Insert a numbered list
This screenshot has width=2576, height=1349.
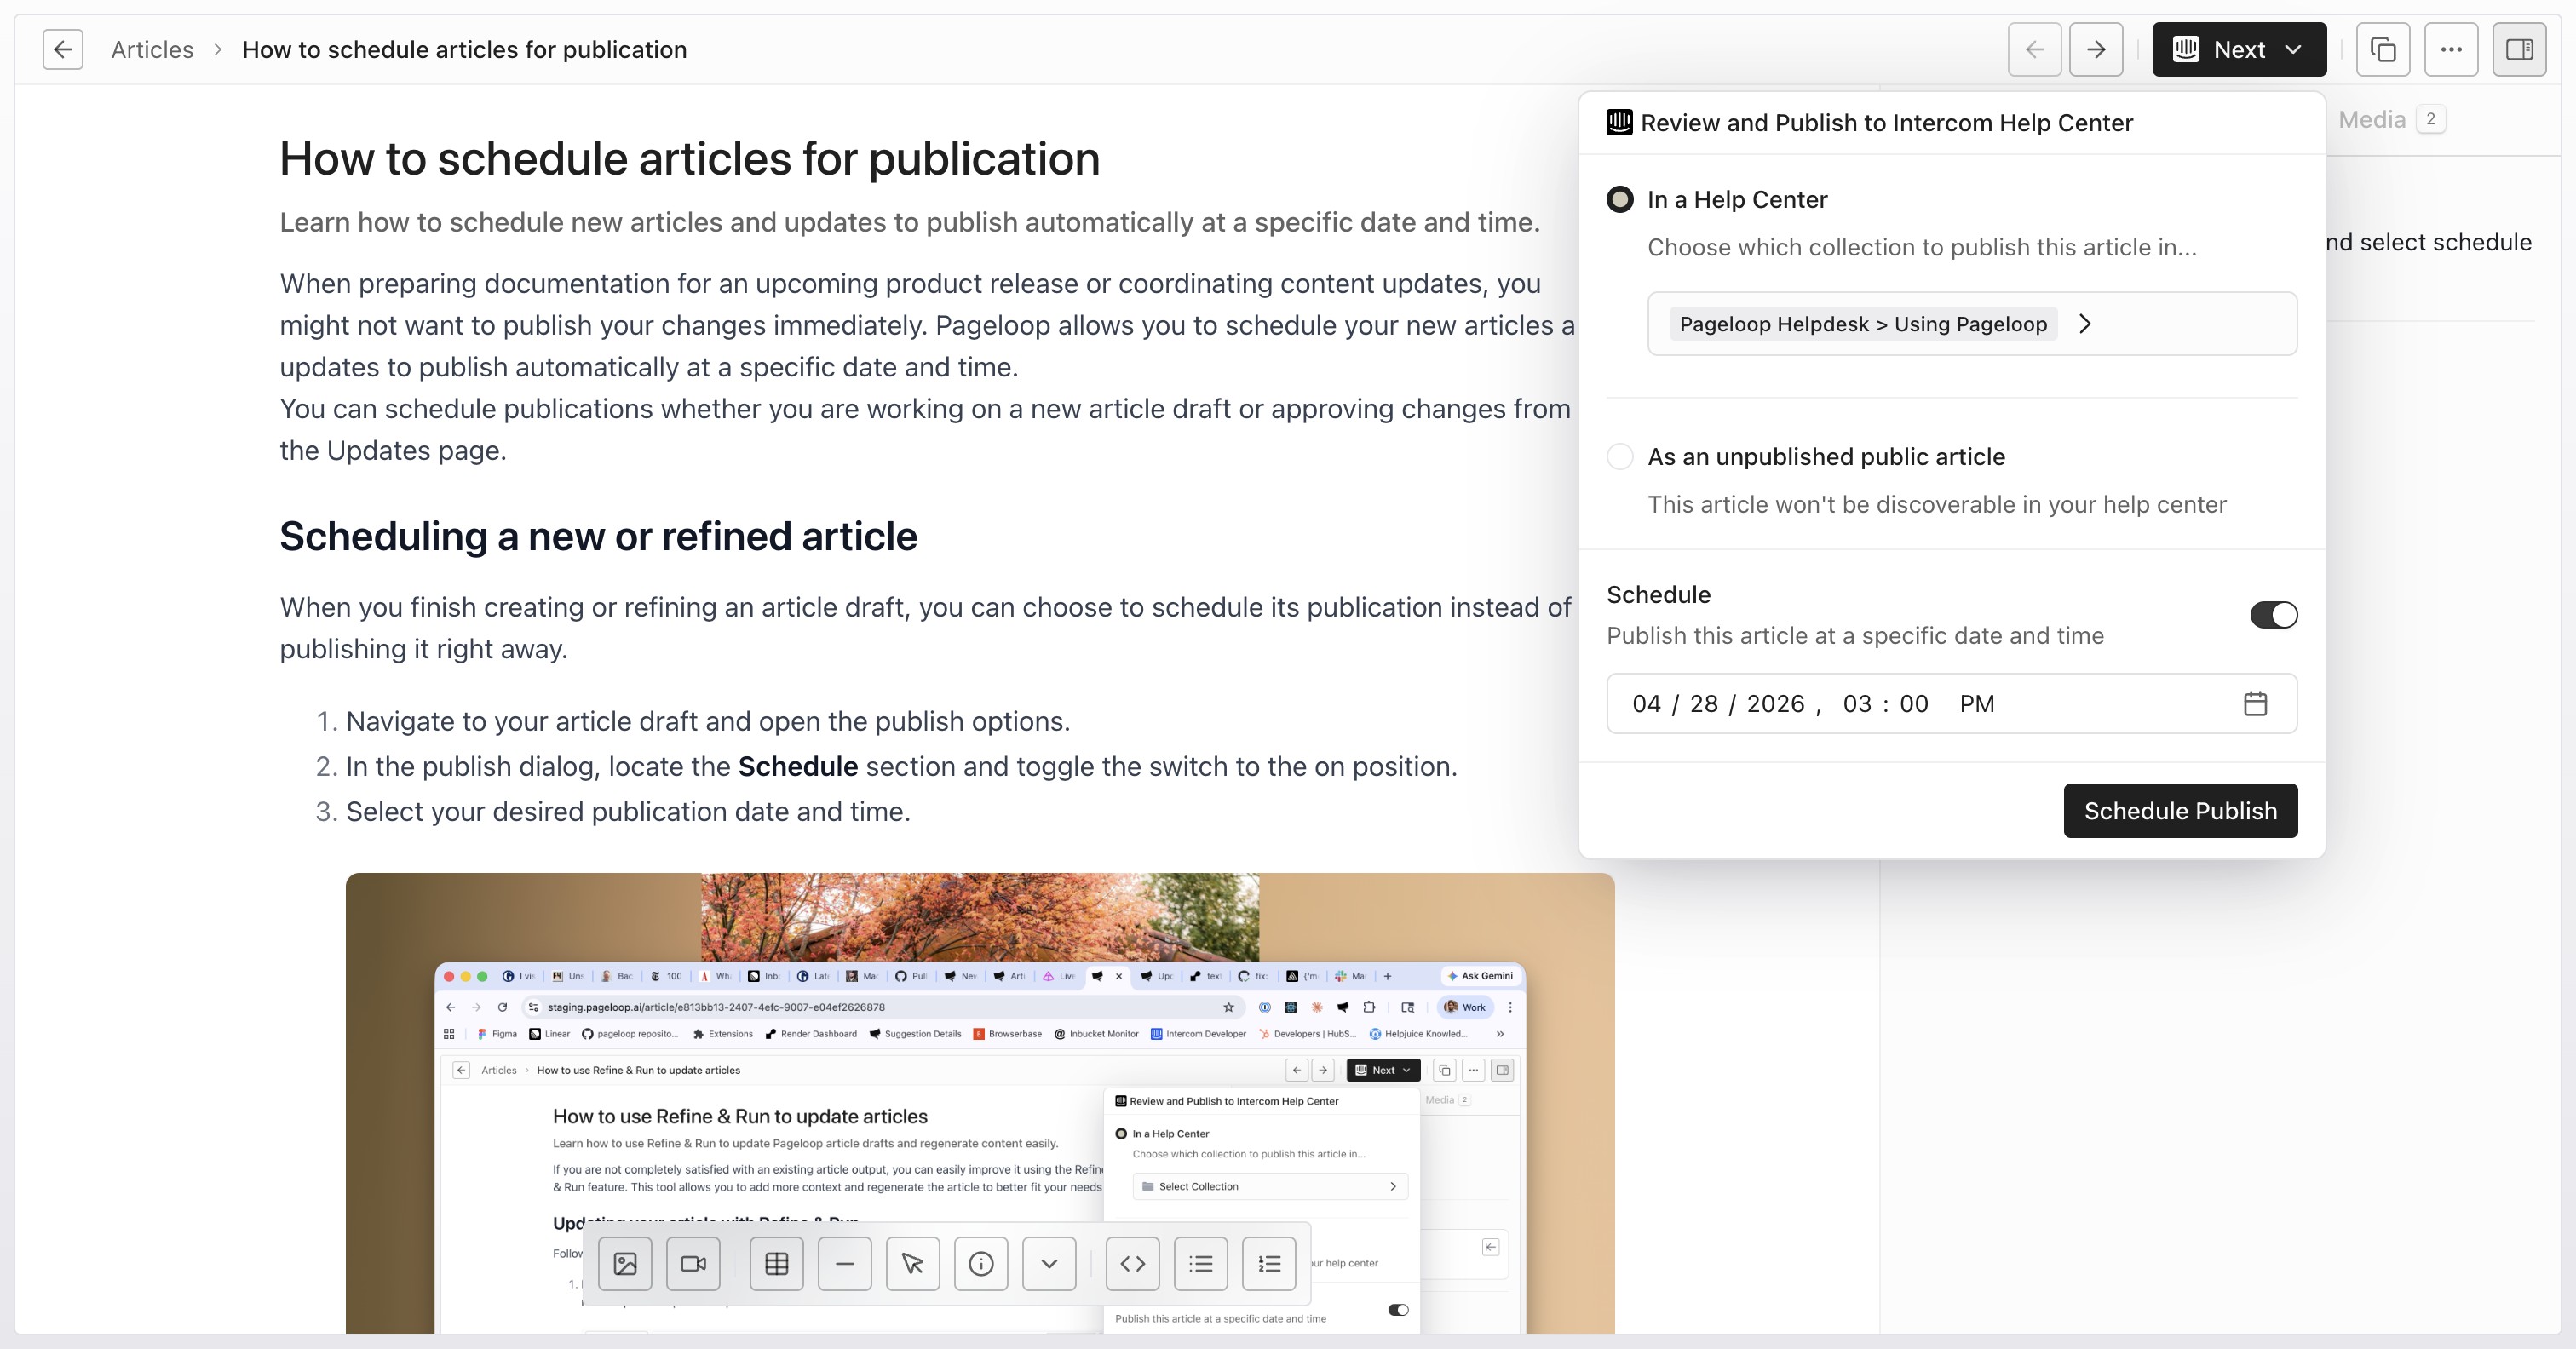(1269, 1264)
